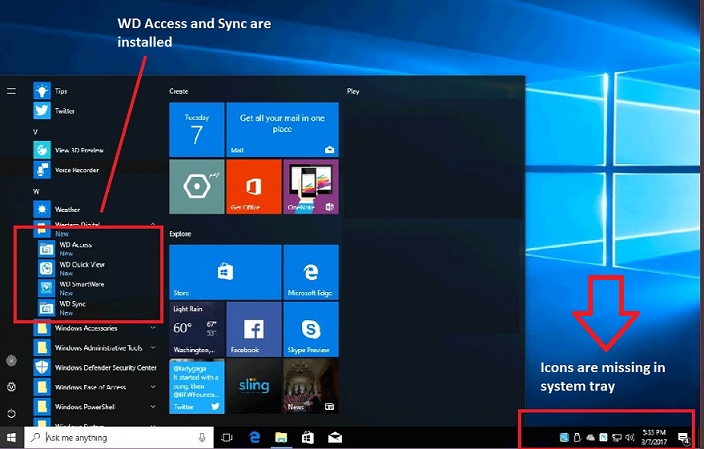The width and height of the screenshot is (704, 449).
Task: Click the Ask me anything search box
Action: 110,438
